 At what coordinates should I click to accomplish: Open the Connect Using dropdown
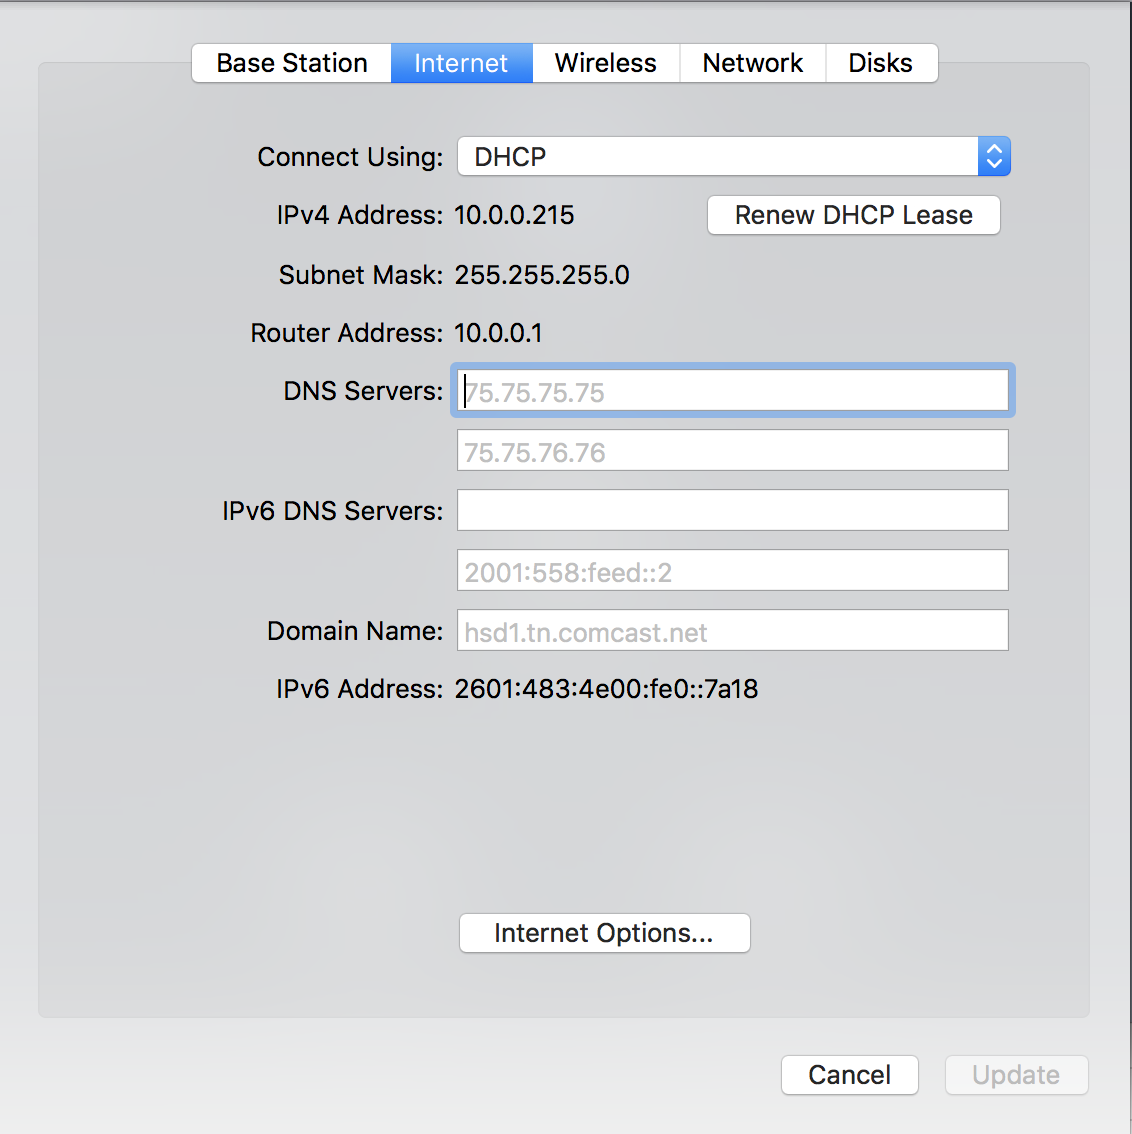(x=720, y=156)
